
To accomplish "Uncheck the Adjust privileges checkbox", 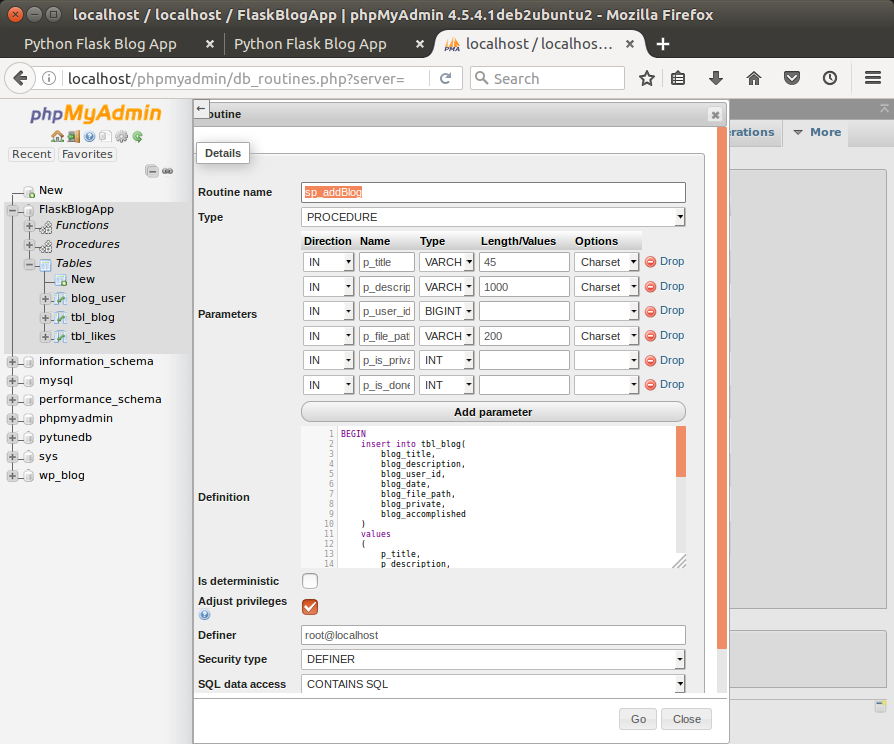I will [x=310, y=607].
